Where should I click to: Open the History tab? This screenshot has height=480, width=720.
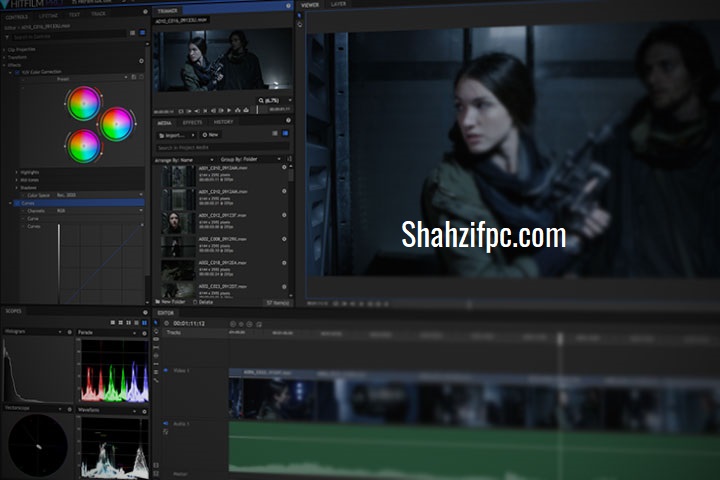223,122
